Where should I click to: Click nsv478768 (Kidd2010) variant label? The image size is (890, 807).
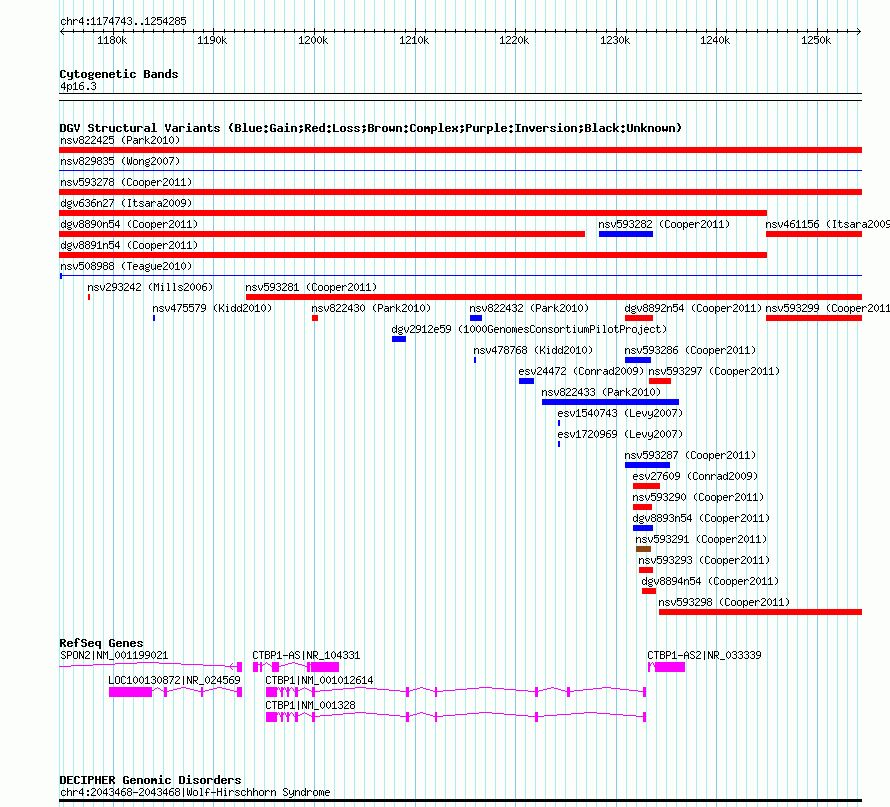tap(533, 350)
